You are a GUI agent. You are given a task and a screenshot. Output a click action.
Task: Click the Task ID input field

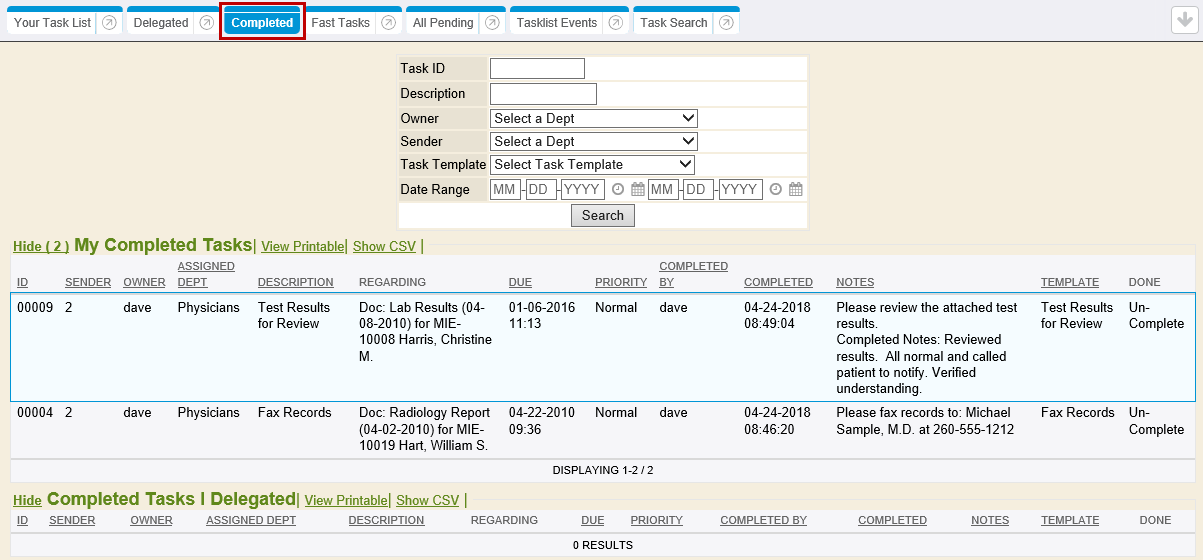pos(537,69)
